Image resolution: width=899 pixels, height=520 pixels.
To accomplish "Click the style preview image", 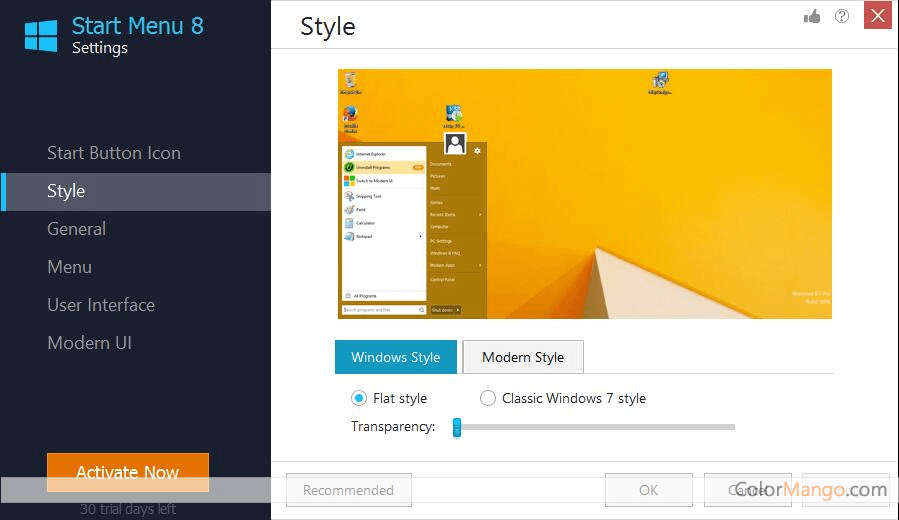I will click(584, 193).
